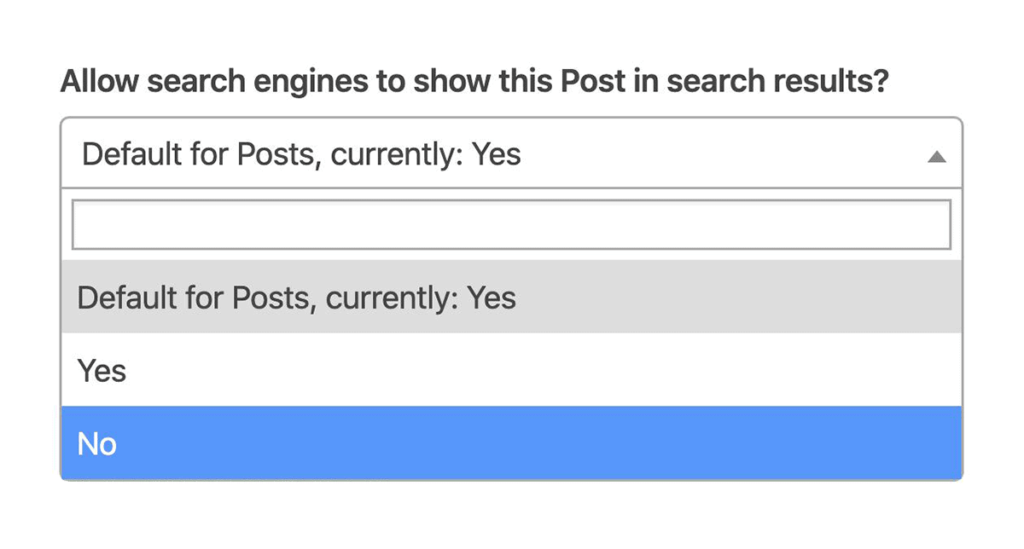1024x549 pixels.
Task: Set search visibility to "No"
Action: (511, 443)
